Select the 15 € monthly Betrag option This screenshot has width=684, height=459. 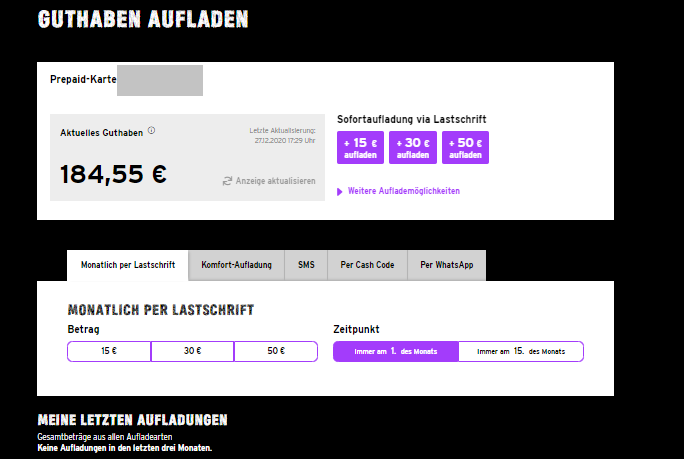(x=109, y=351)
